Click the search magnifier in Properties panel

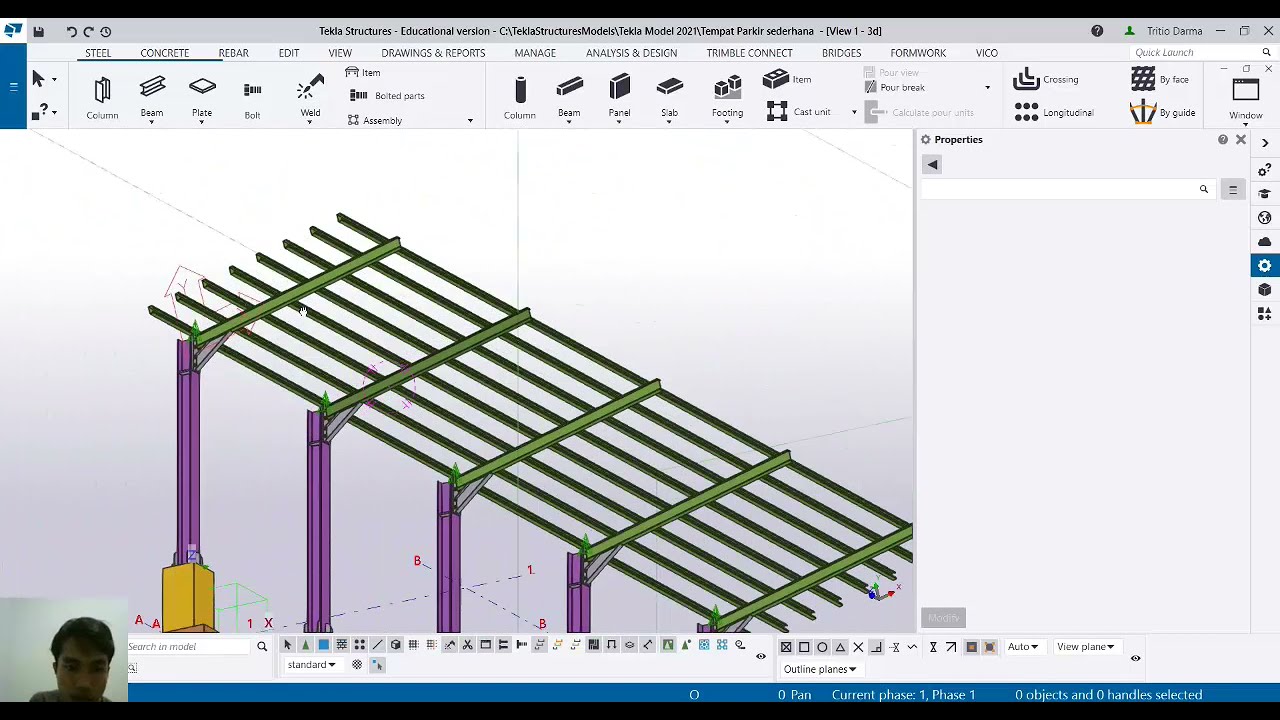[1203, 189]
